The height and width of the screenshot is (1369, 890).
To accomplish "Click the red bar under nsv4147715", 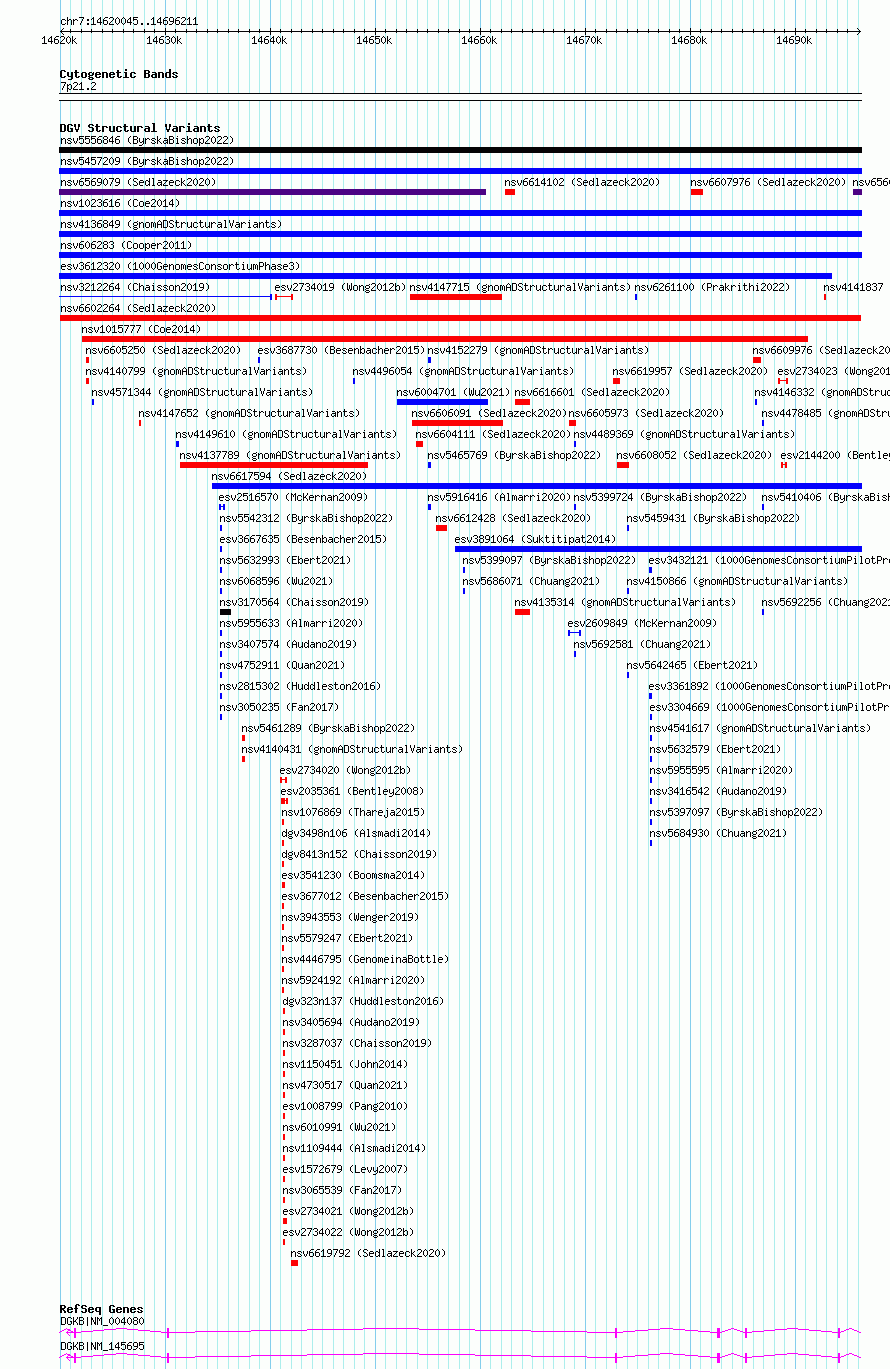I will pos(456,297).
